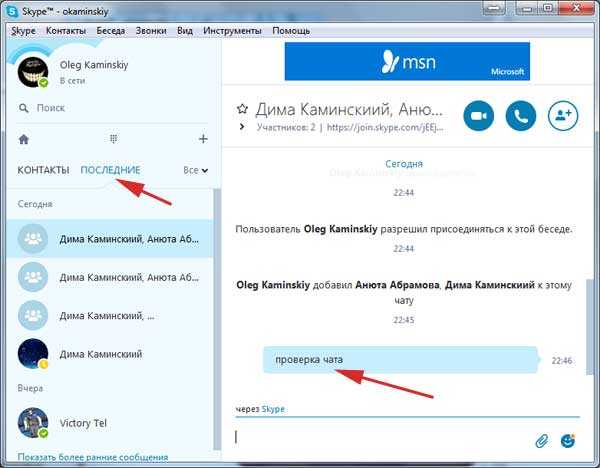The width and height of the screenshot is (600, 468).
Task: Click the Skype link after через
Action: (273, 409)
